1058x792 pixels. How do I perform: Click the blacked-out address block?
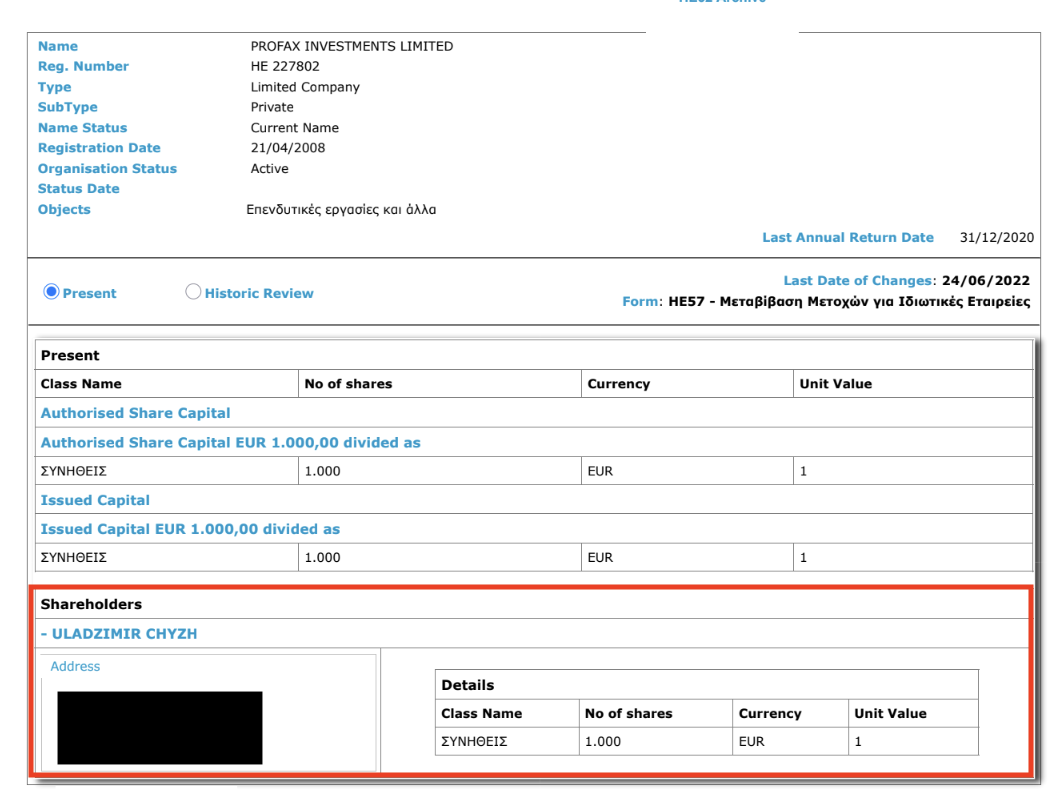point(160,727)
